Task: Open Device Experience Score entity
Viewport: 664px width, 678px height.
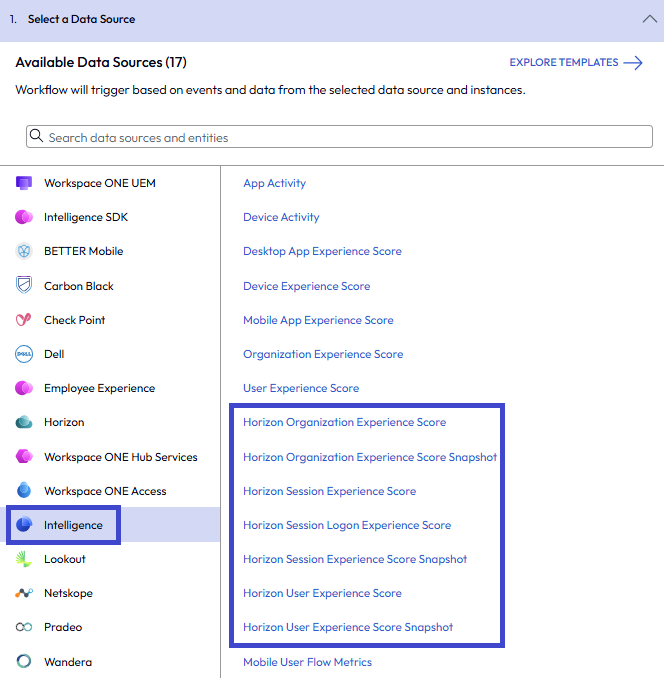Action: pyautogui.click(x=306, y=286)
